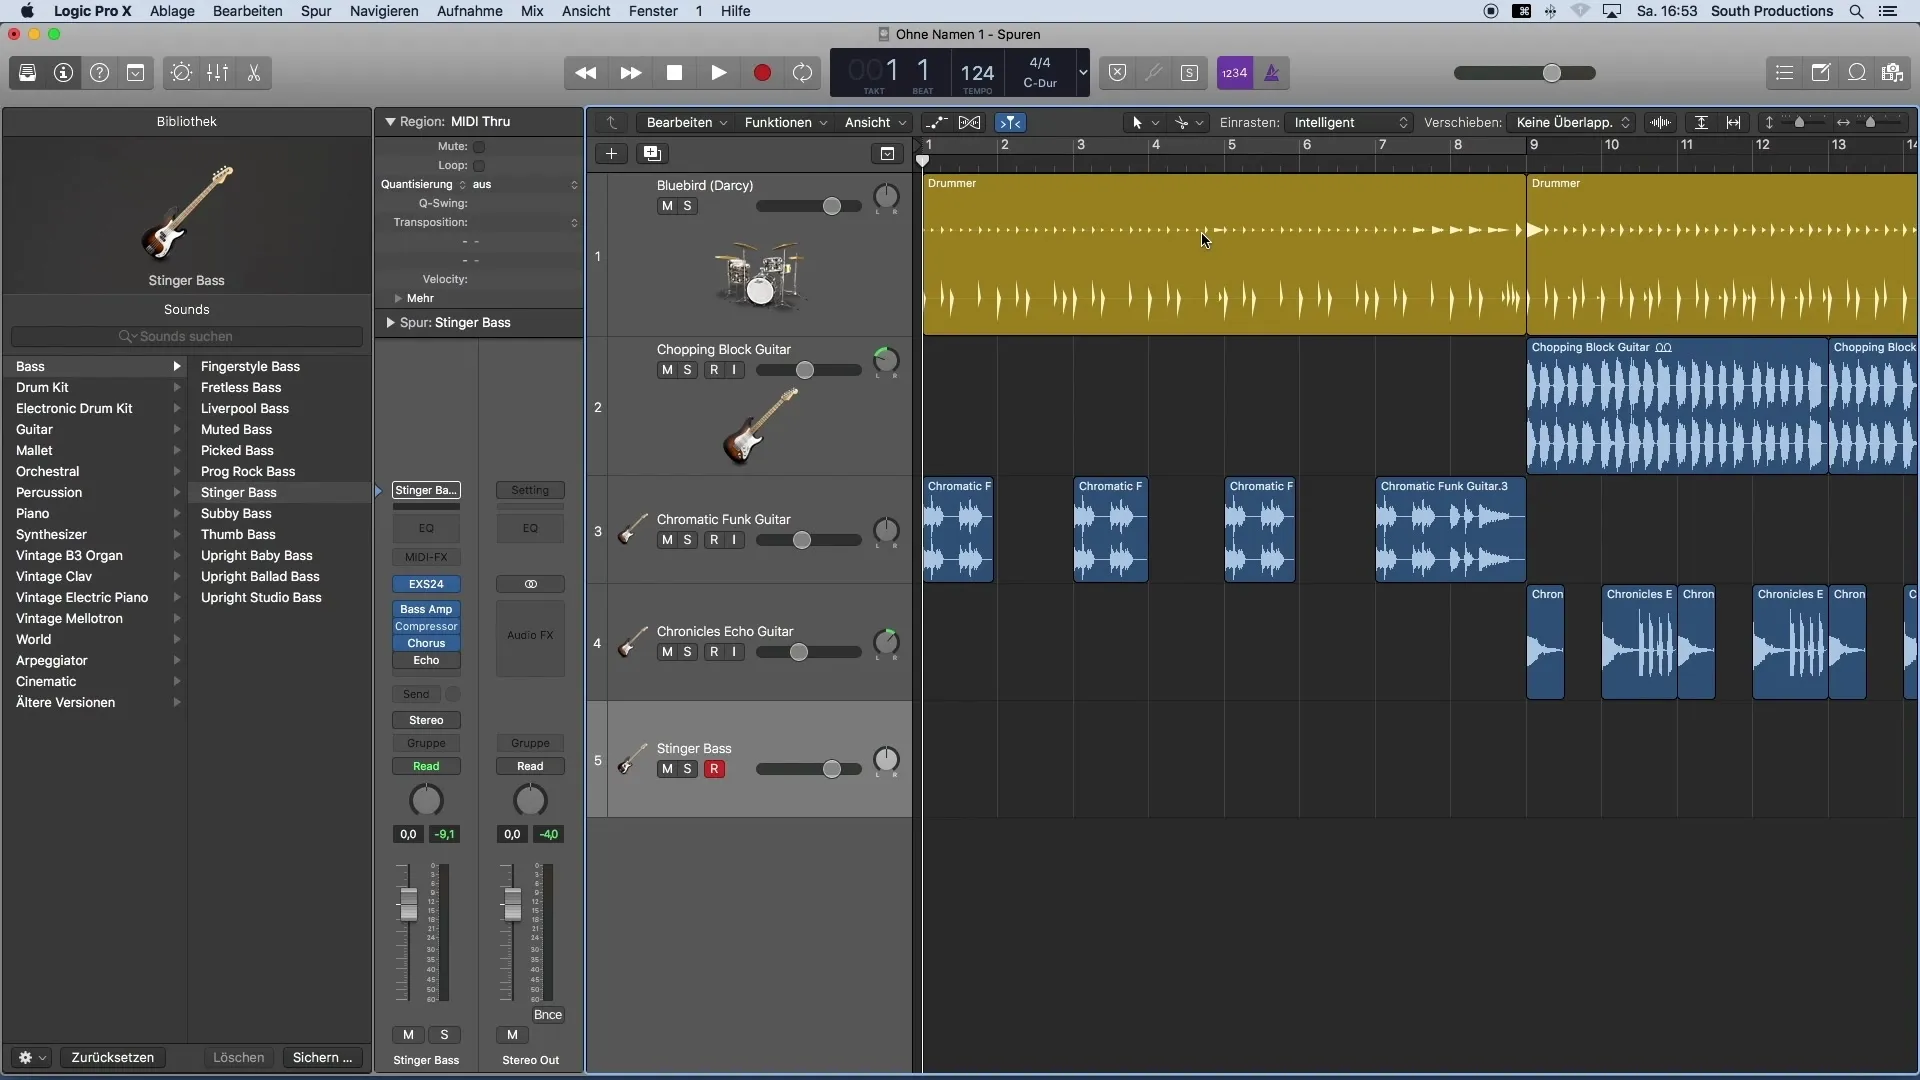Show Smart Controls dial icon
Viewport: 1920px width, 1080px height.
click(x=181, y=73)
